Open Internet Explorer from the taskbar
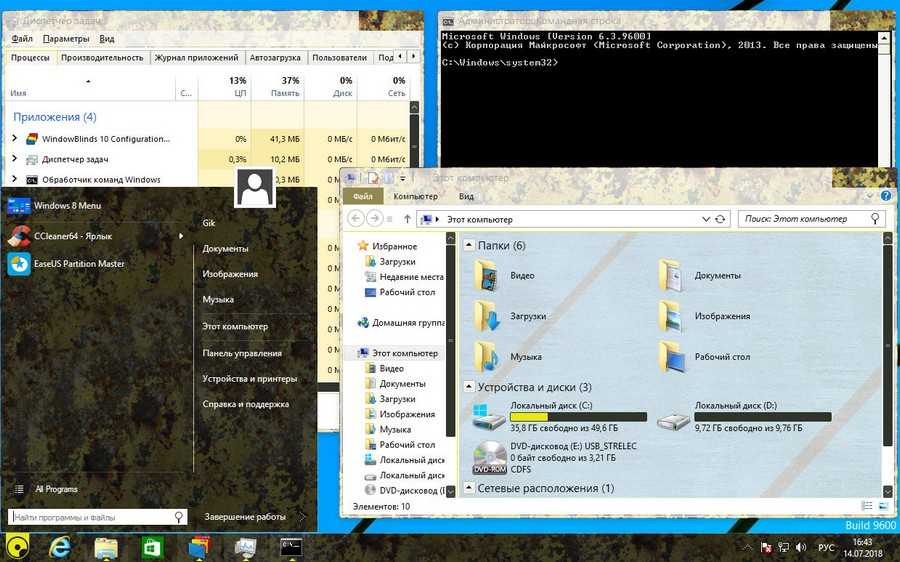 tap(59, 547)
